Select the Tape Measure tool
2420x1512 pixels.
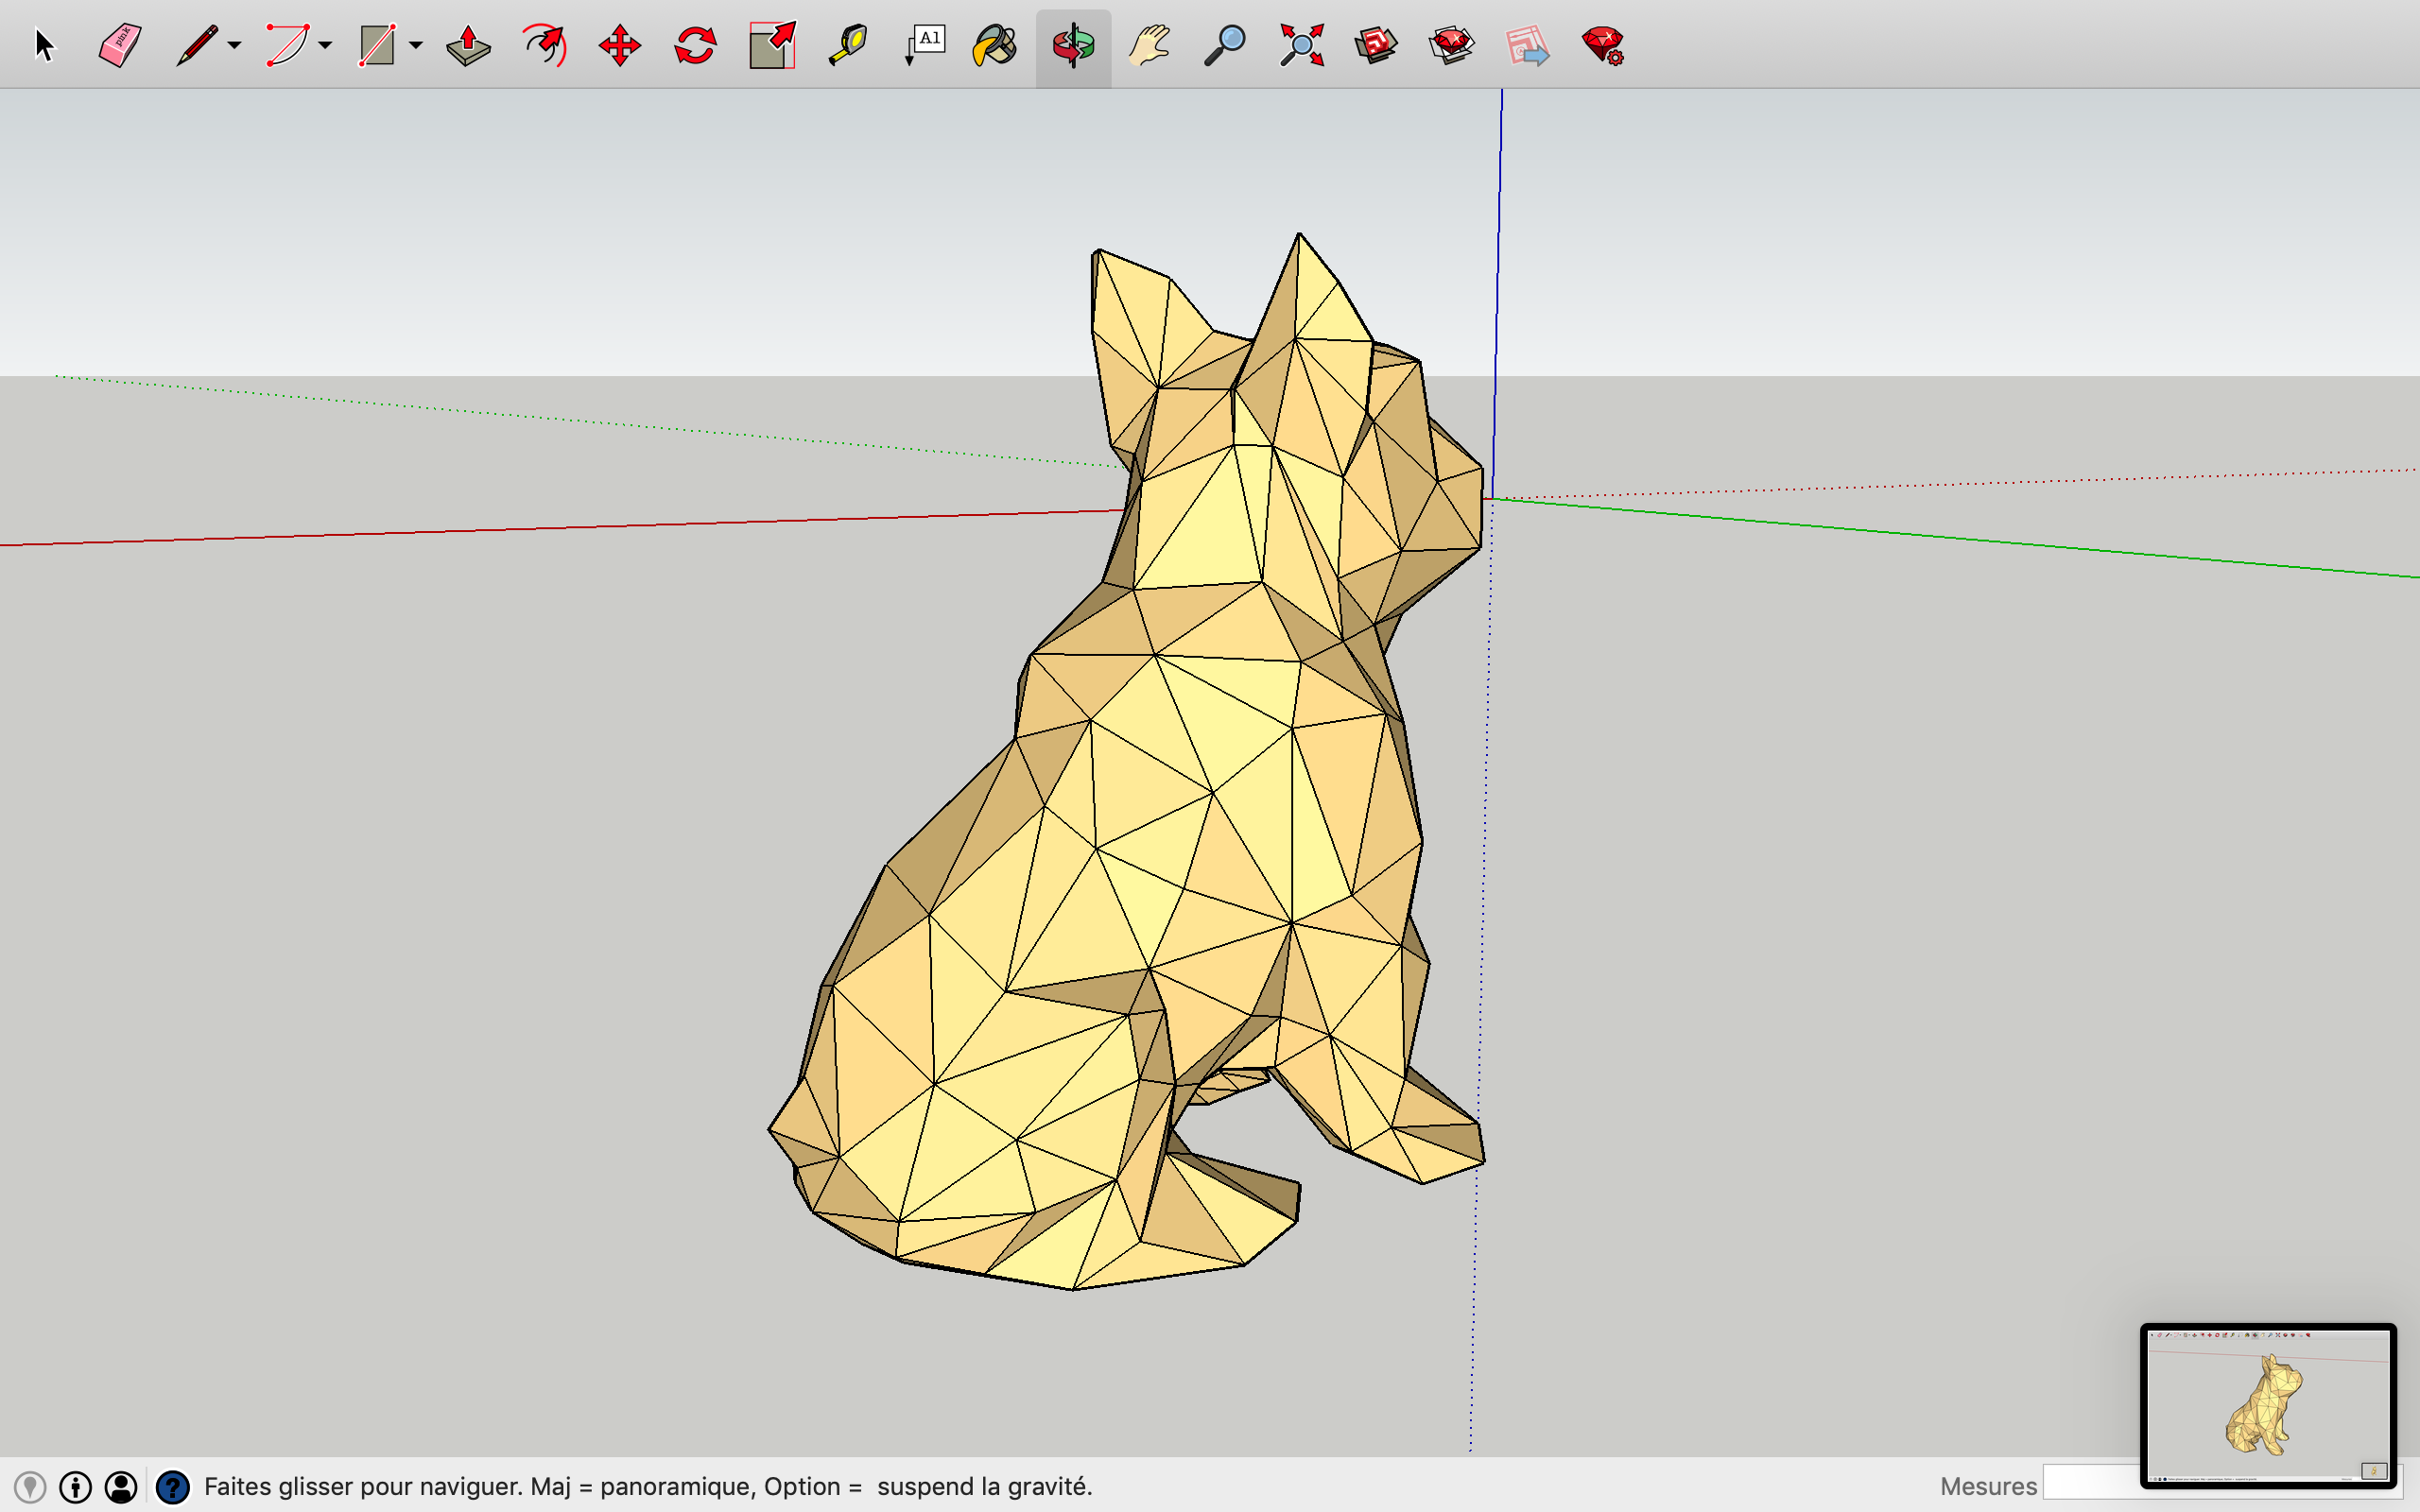click(x=848, y=45)
